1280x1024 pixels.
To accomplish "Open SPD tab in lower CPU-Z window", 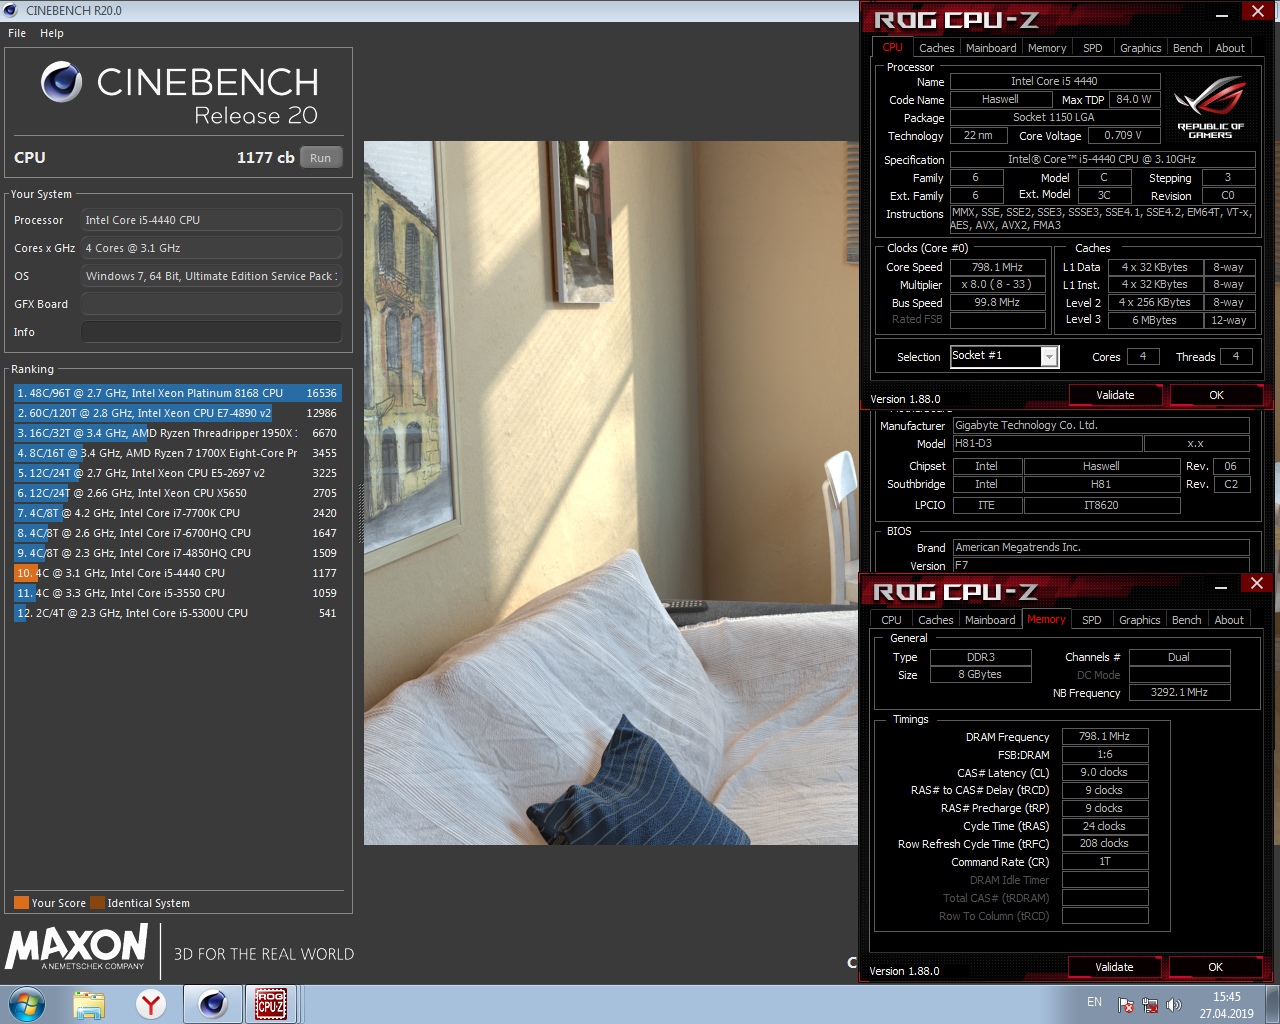I will (1092, 620).
